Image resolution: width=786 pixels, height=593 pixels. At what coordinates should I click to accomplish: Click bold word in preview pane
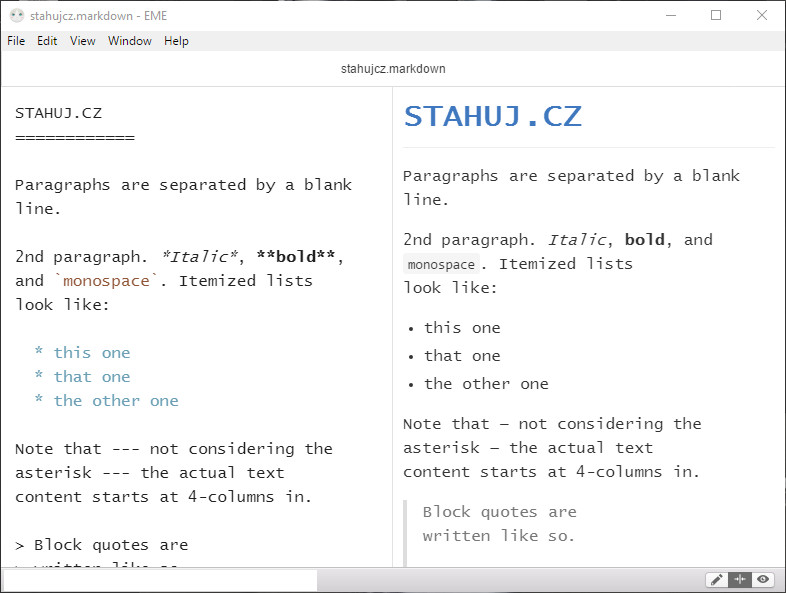(645, 240)
